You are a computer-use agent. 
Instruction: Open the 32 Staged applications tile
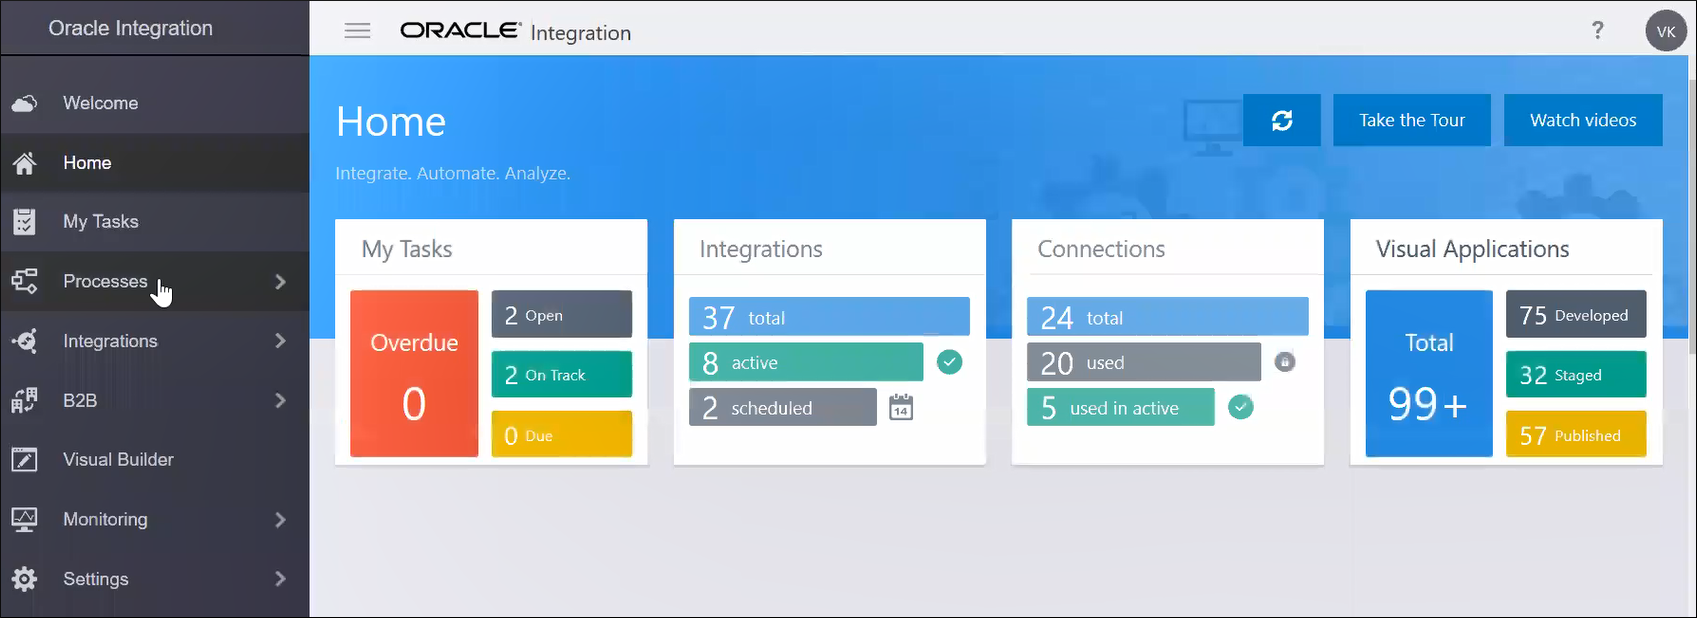tap(1576, 374)
